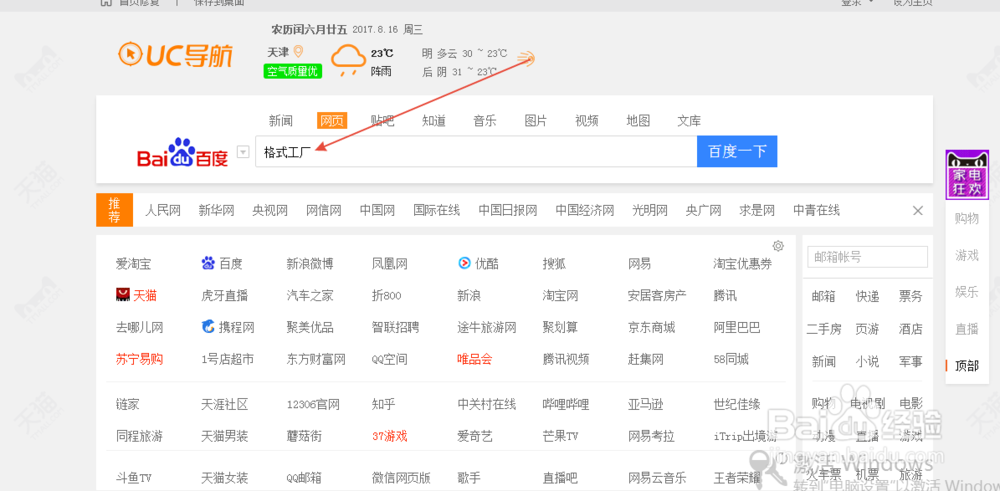The image size is (1000, 491).
Task: Open the 凤凰网 link
Action: [x=390, y=263]
